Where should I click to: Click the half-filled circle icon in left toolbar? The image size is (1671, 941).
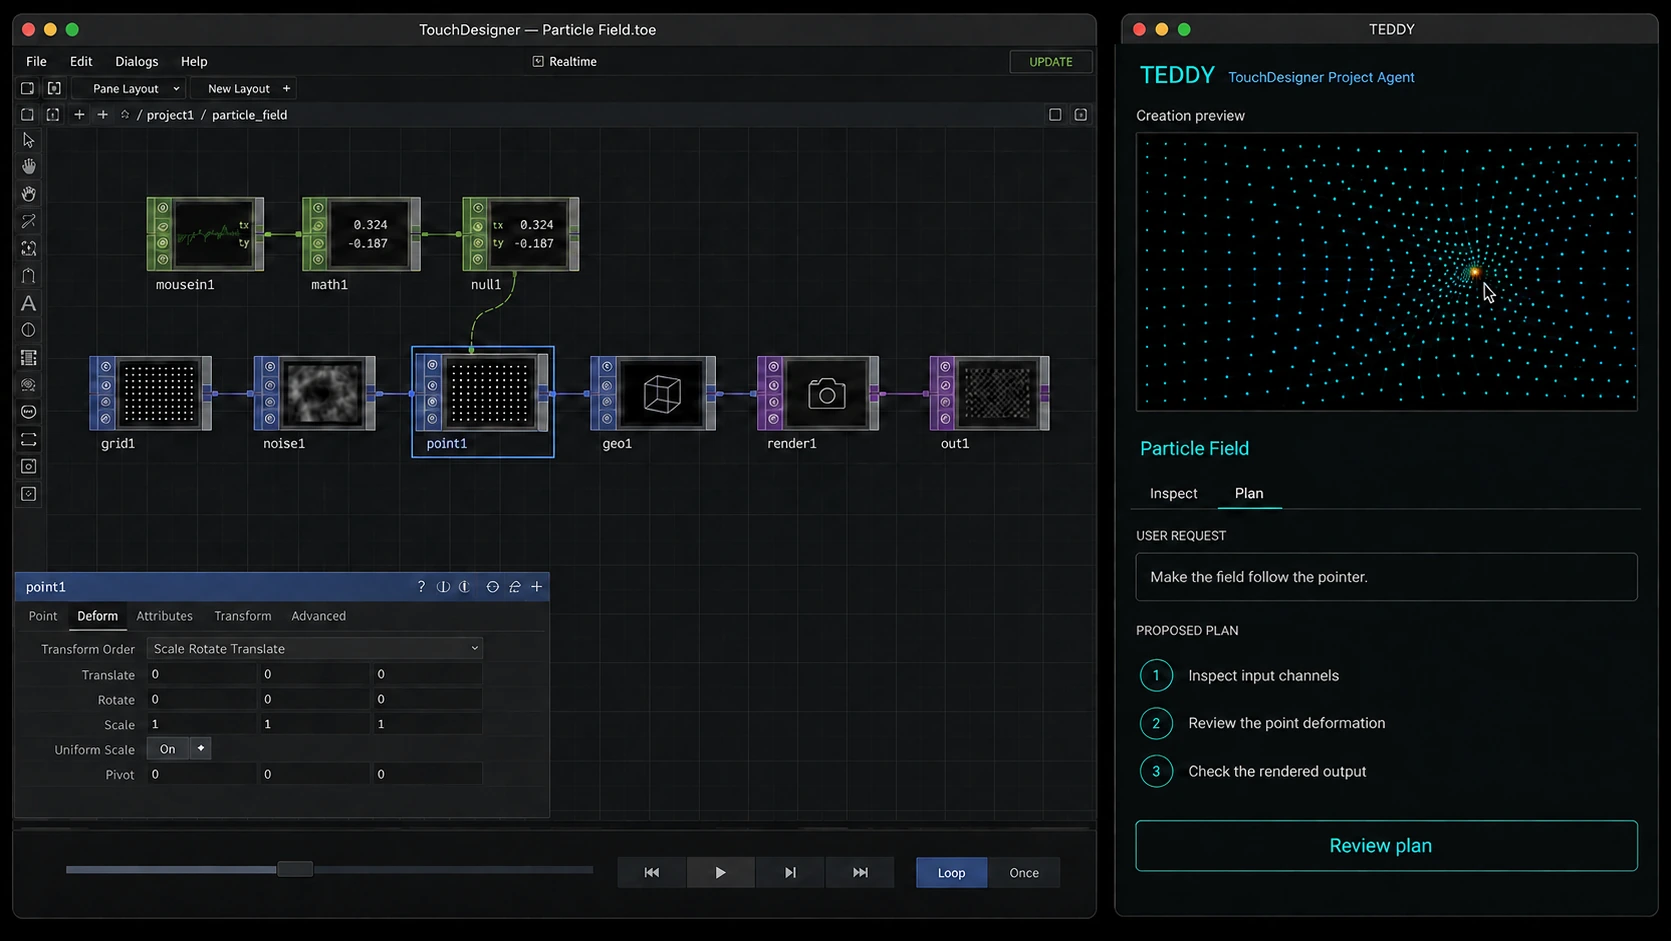[x=29, y=330]
